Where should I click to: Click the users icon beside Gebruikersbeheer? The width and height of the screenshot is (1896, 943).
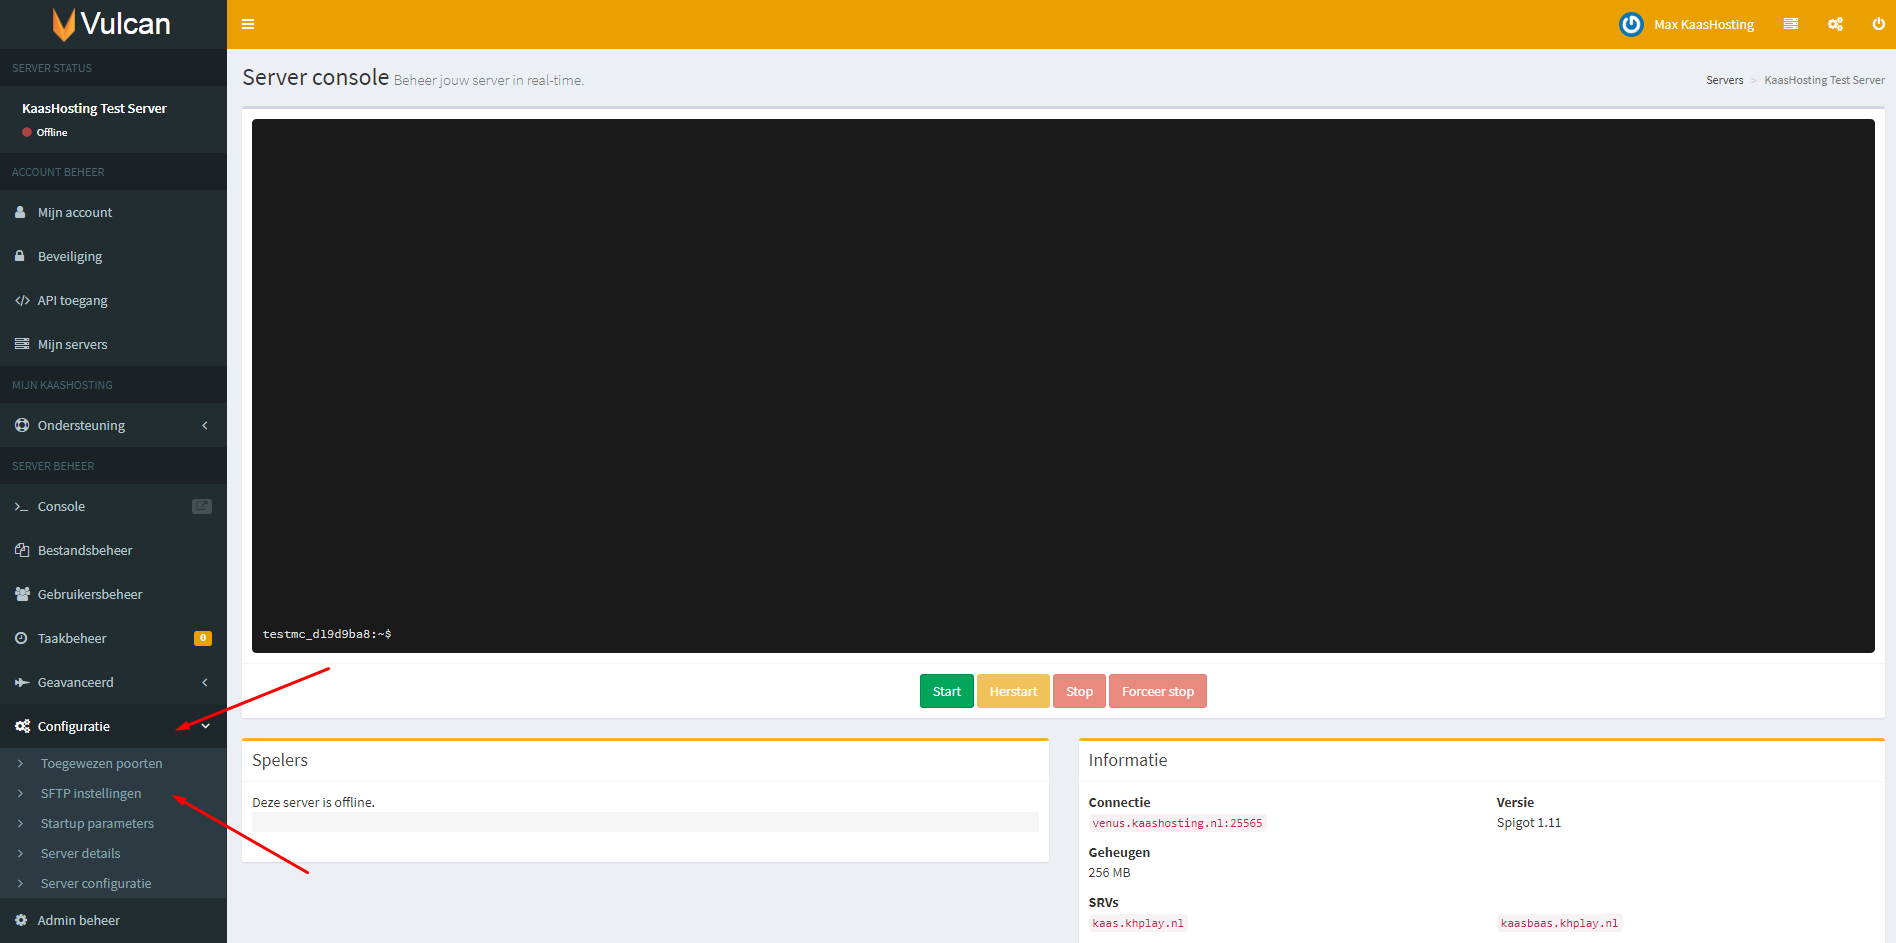[22, 594]
